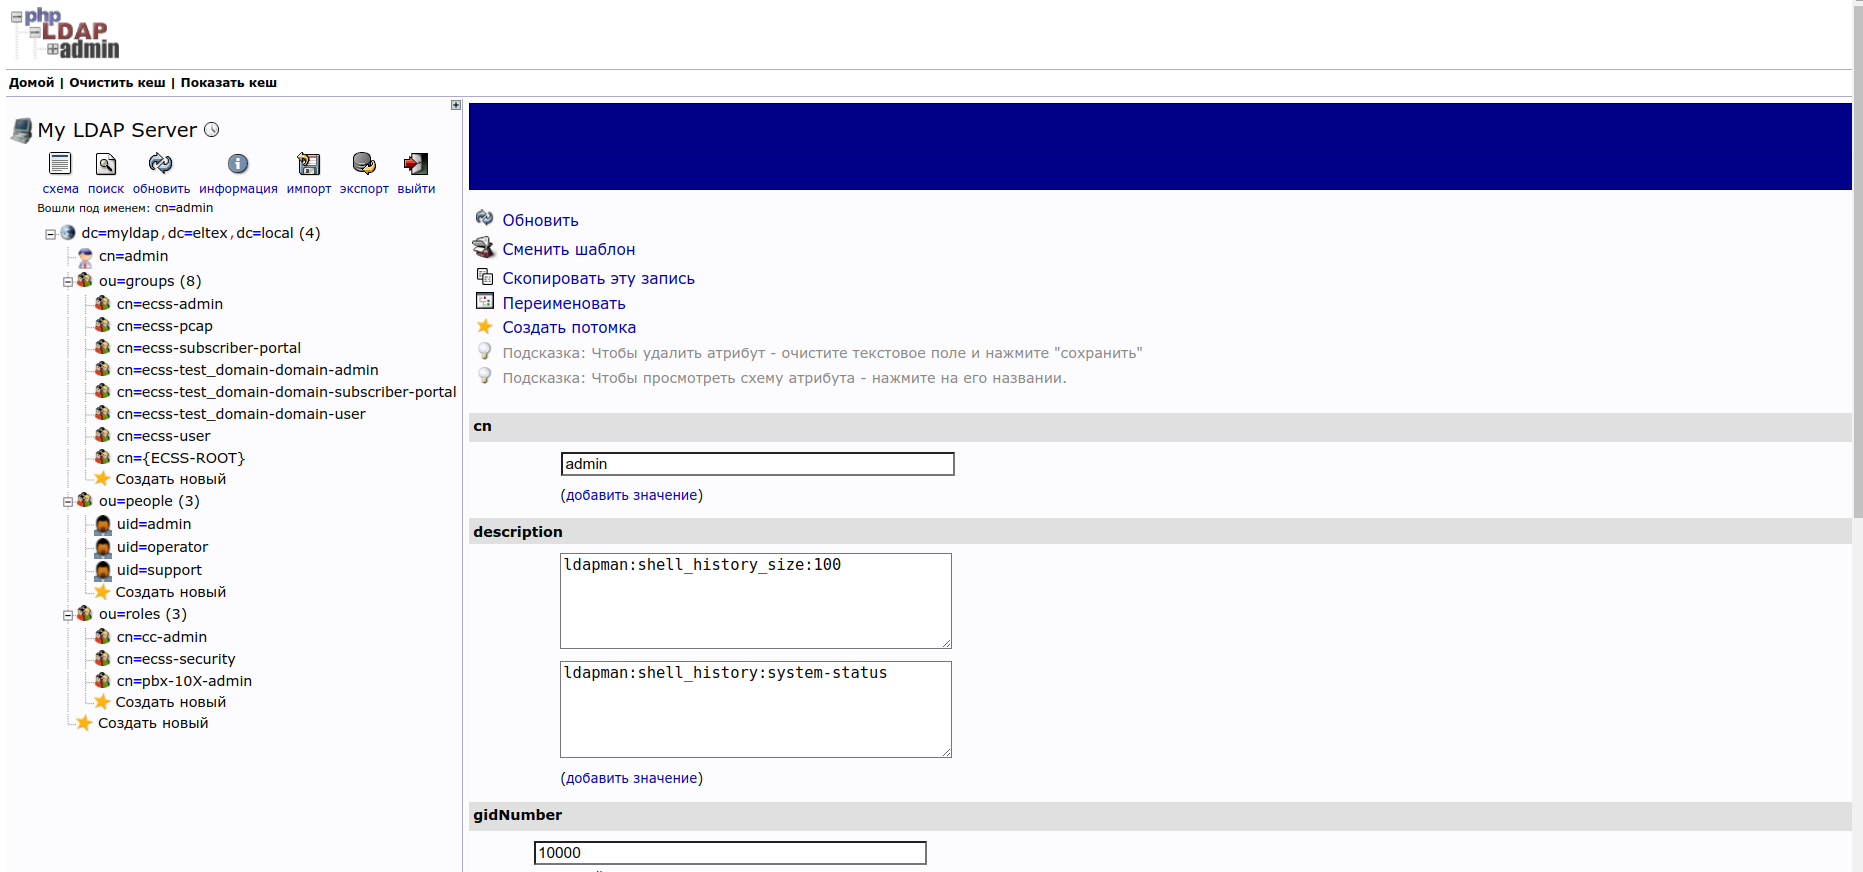Click Очистить кеш in the top menu
Image resolution: width=1863 pixels, height=872 pixels.
point(117,83)
